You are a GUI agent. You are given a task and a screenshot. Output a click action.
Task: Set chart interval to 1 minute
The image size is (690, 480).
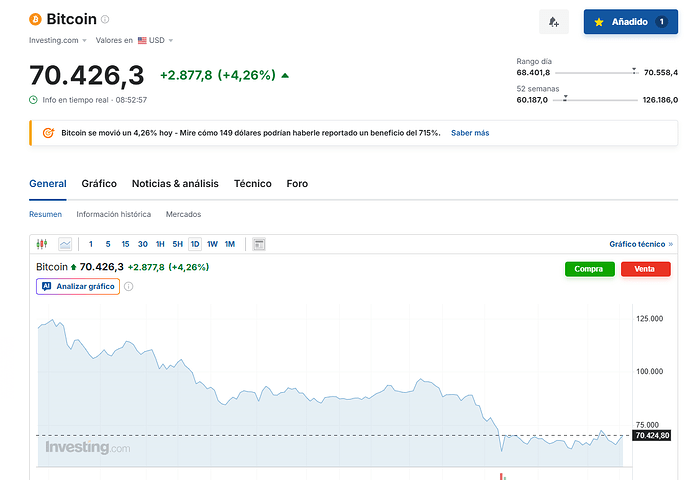(x=91, y=244)
